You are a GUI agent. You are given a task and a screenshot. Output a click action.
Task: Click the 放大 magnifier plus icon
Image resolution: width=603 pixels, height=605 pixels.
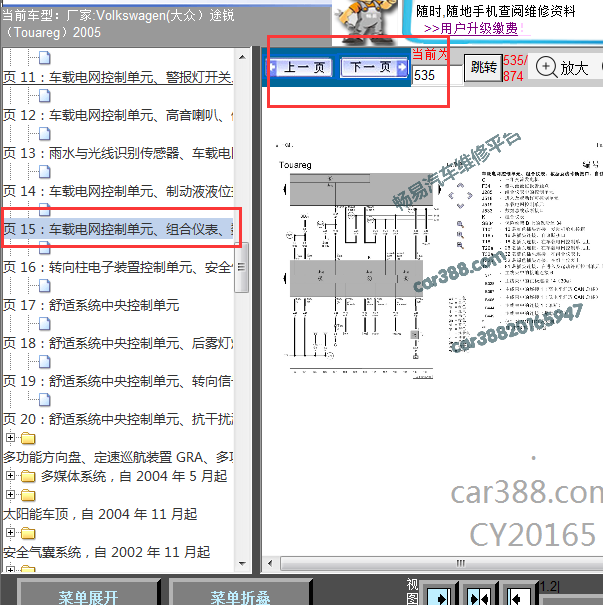tap(546, 67)
